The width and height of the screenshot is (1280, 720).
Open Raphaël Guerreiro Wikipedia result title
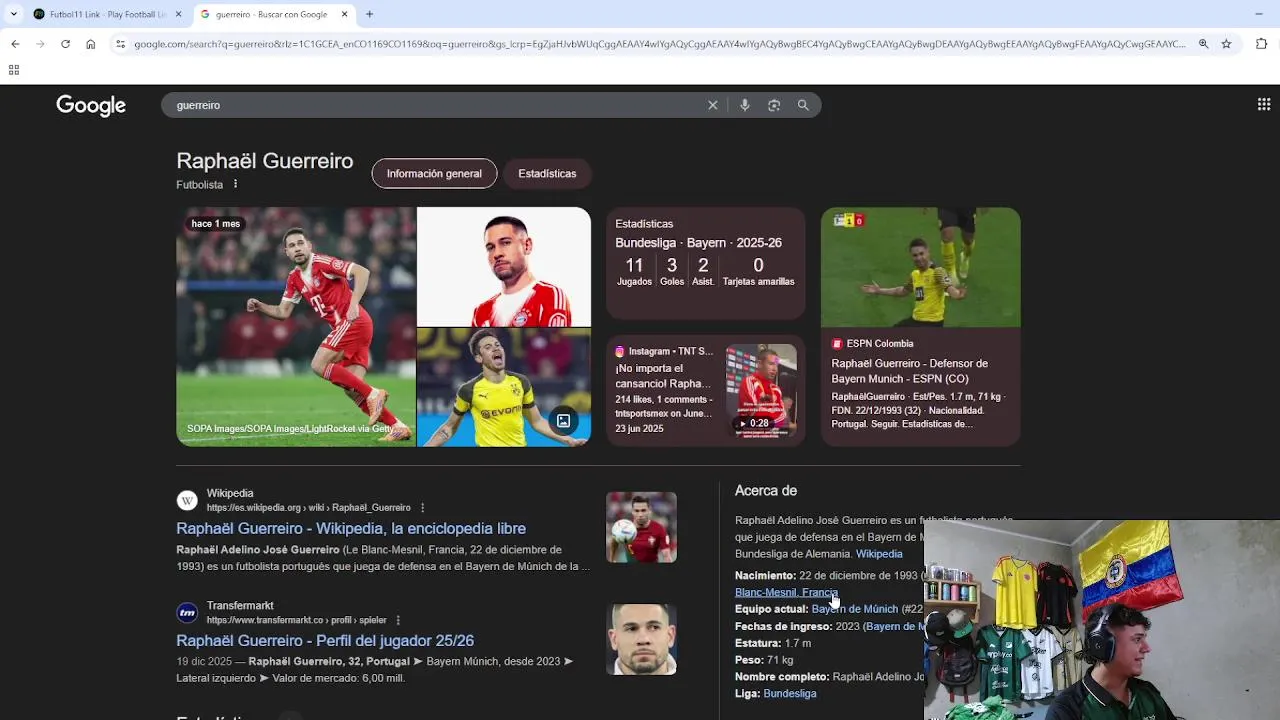click(351, 528)
